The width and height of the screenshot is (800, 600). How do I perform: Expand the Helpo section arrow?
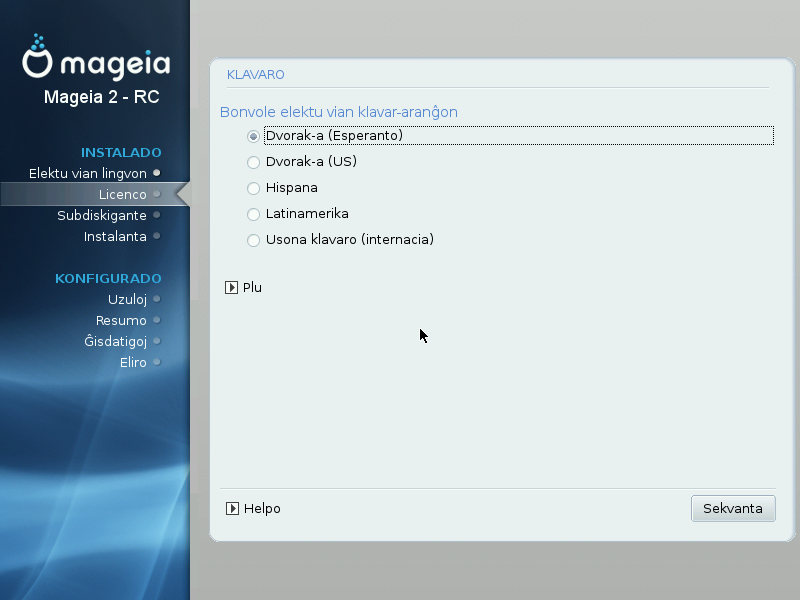click(x=232, y=508)
